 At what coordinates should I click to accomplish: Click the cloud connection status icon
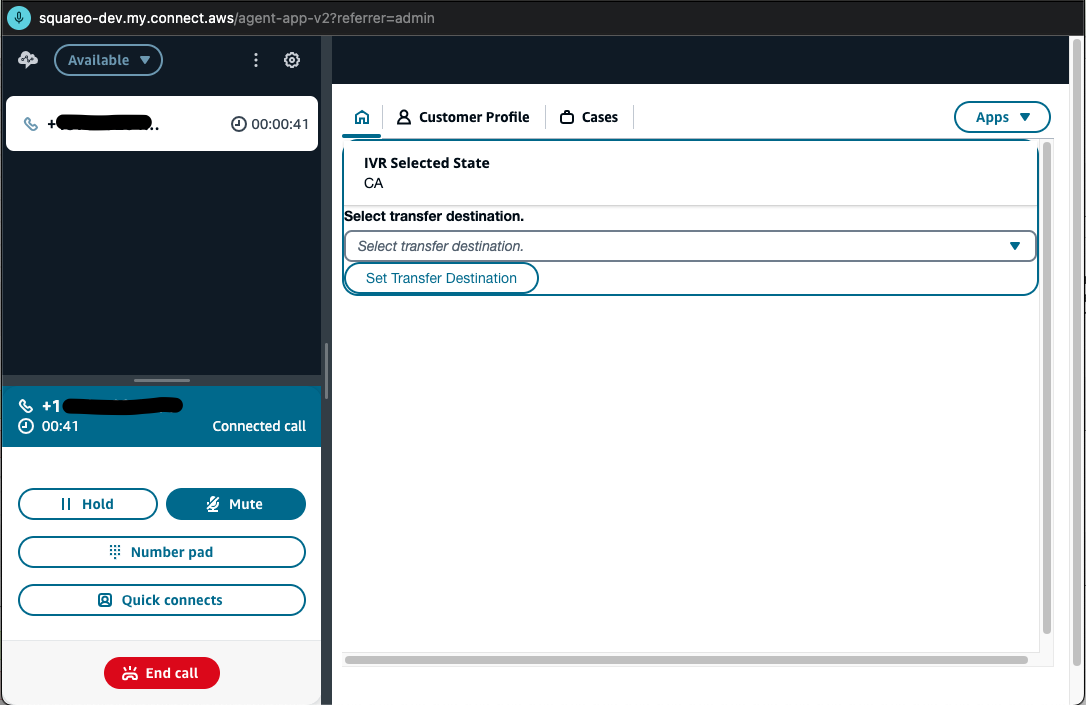(27, 60)
